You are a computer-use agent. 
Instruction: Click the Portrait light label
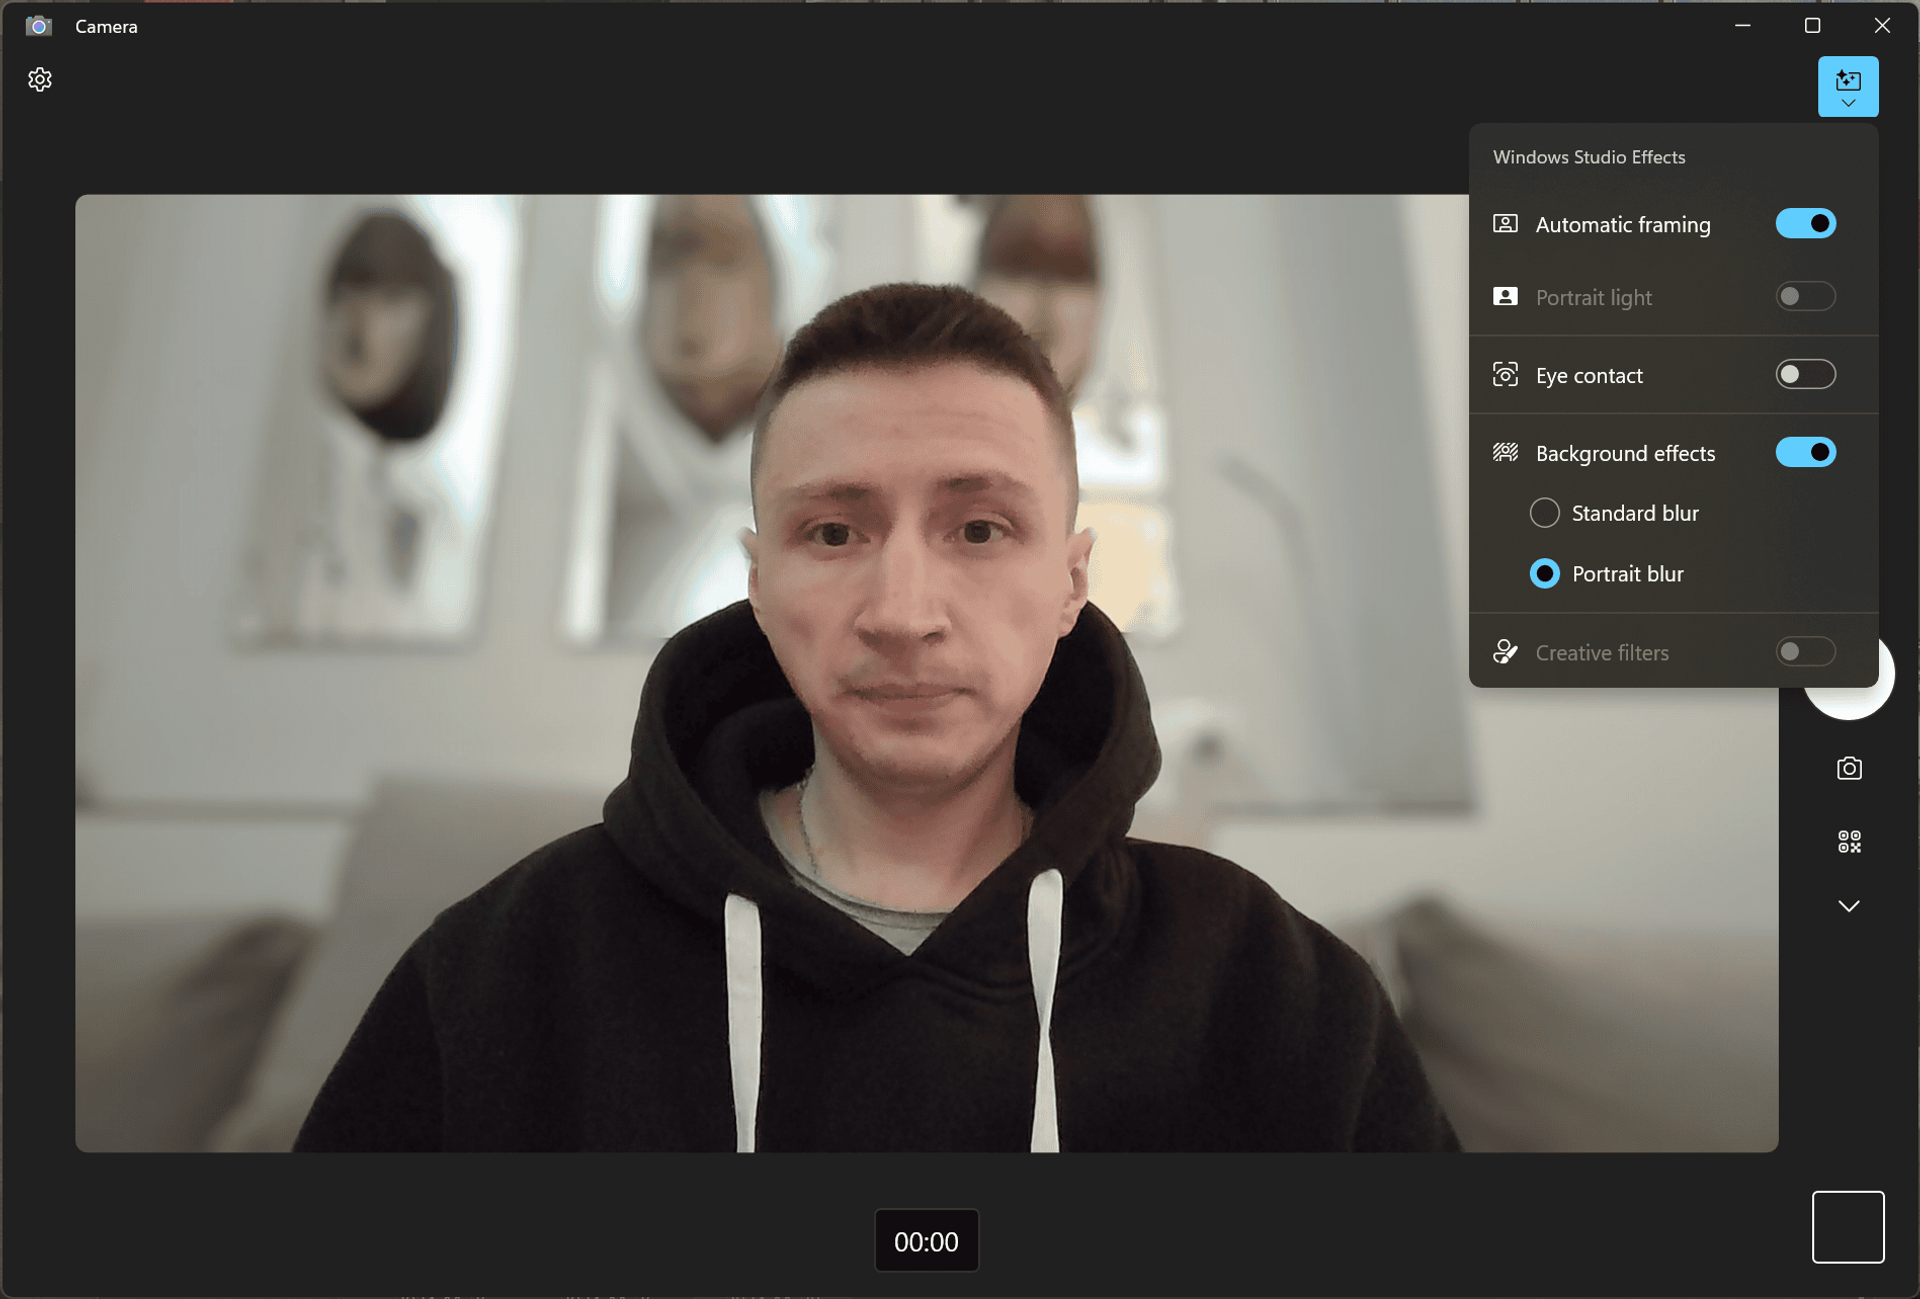click(1593, 298)
